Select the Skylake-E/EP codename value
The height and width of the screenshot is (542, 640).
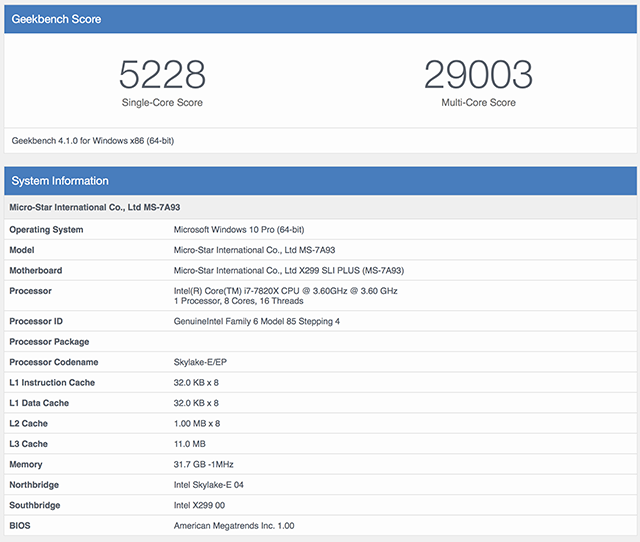coord(200,362)
